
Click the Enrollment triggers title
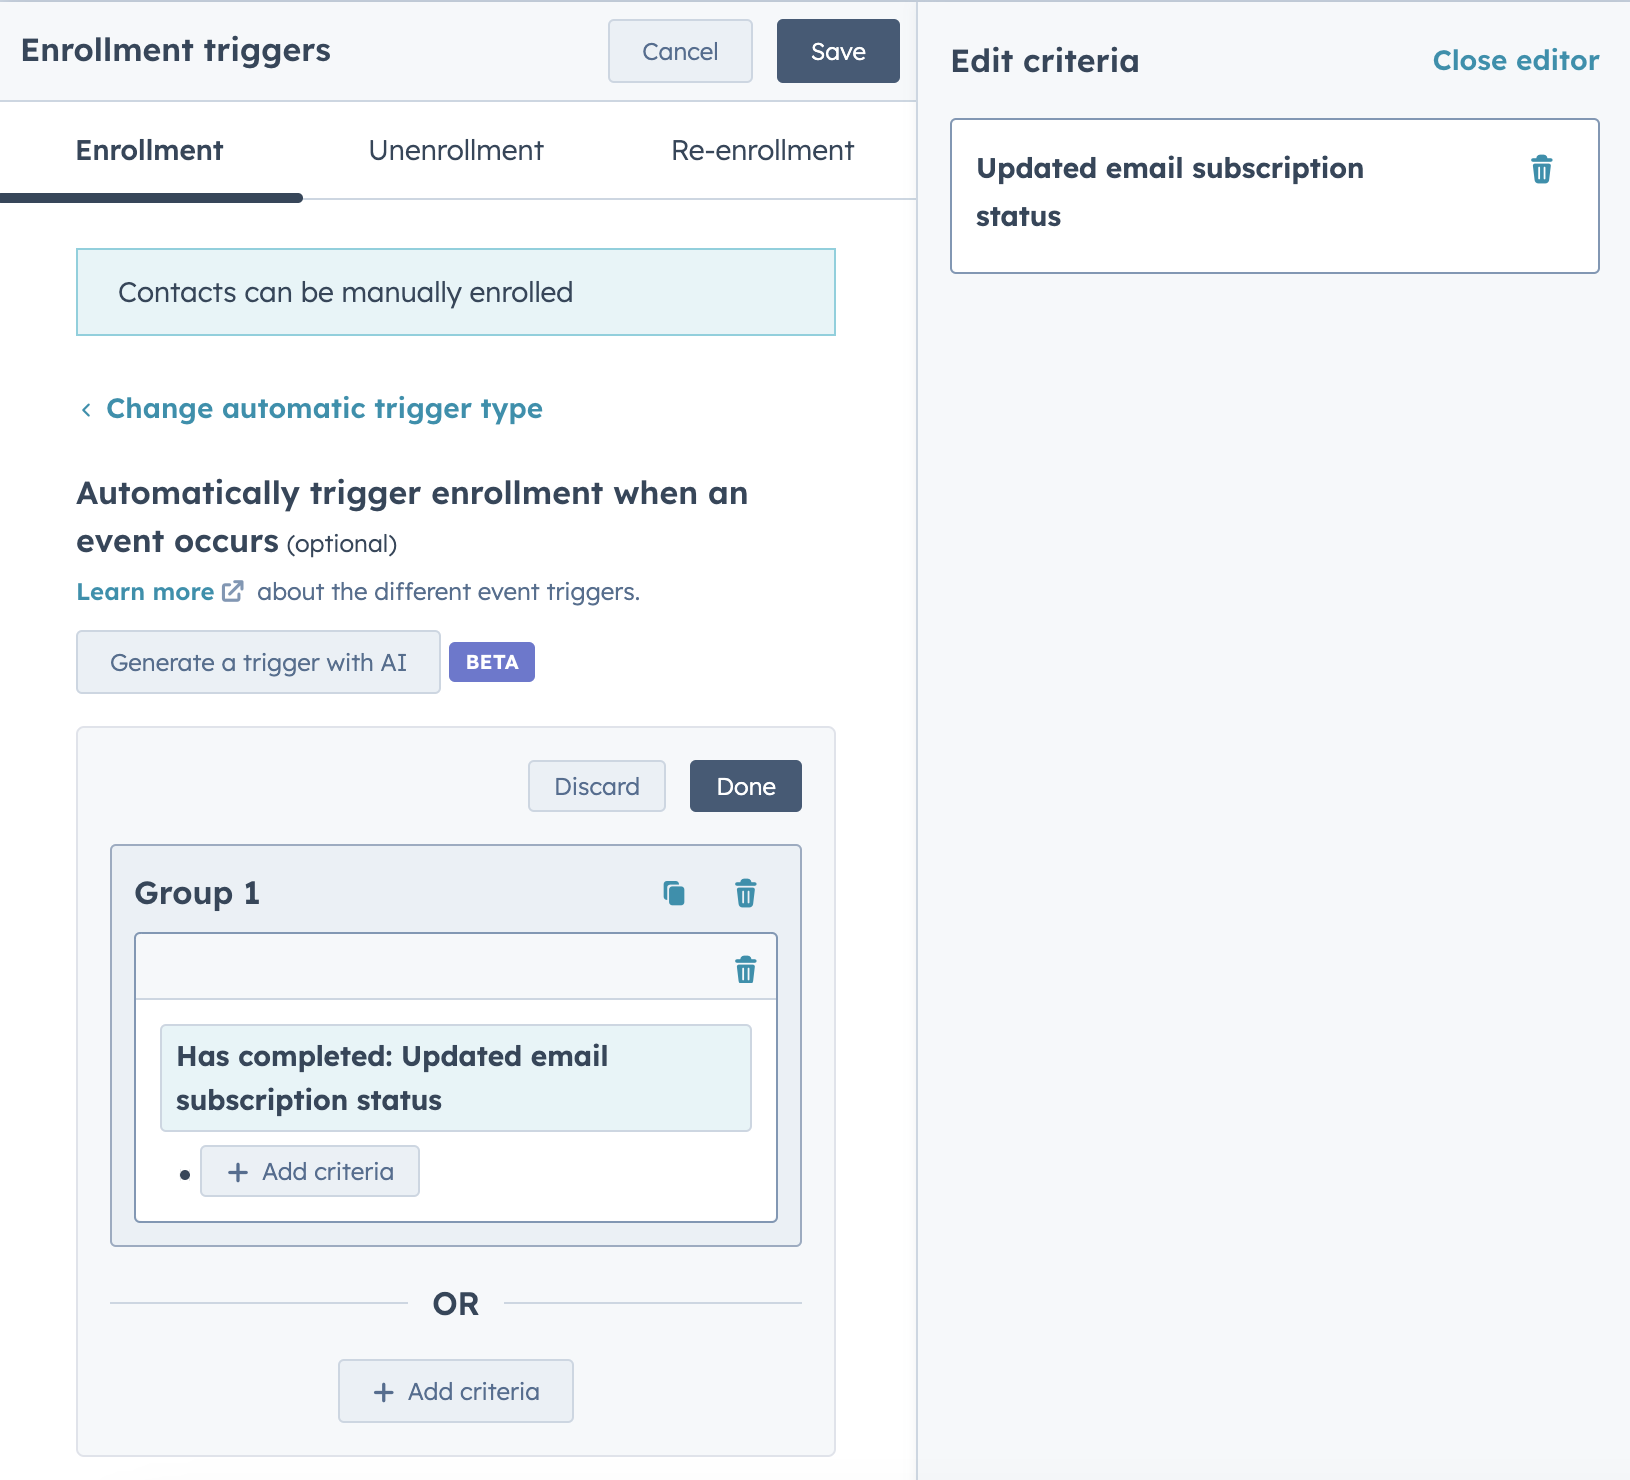176,50
